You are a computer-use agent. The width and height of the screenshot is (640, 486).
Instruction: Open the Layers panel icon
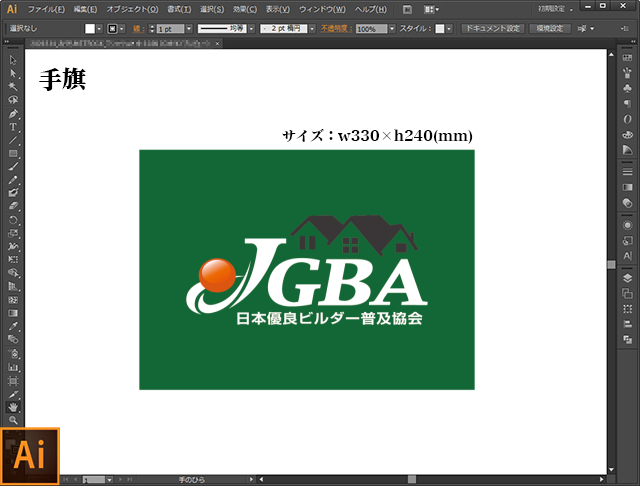coord(627,278)
